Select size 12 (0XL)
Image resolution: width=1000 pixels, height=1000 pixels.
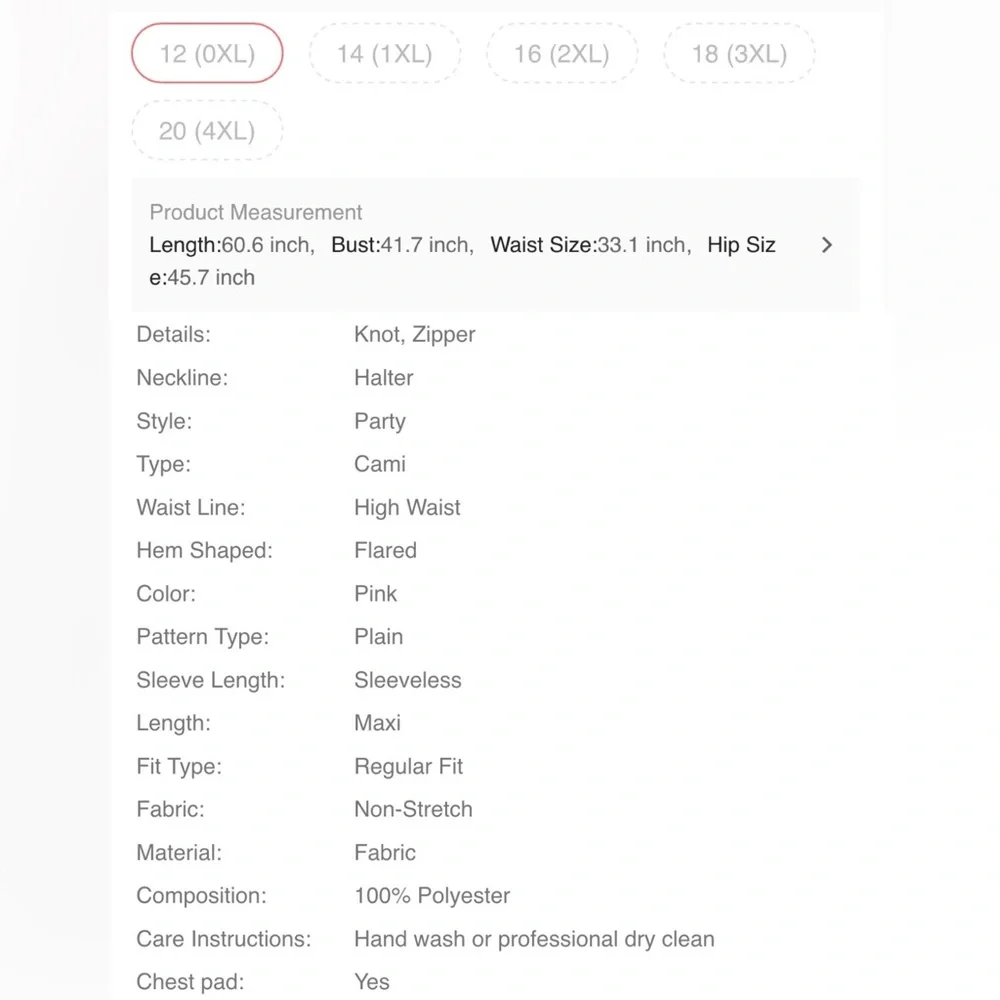tap(207, 54)
